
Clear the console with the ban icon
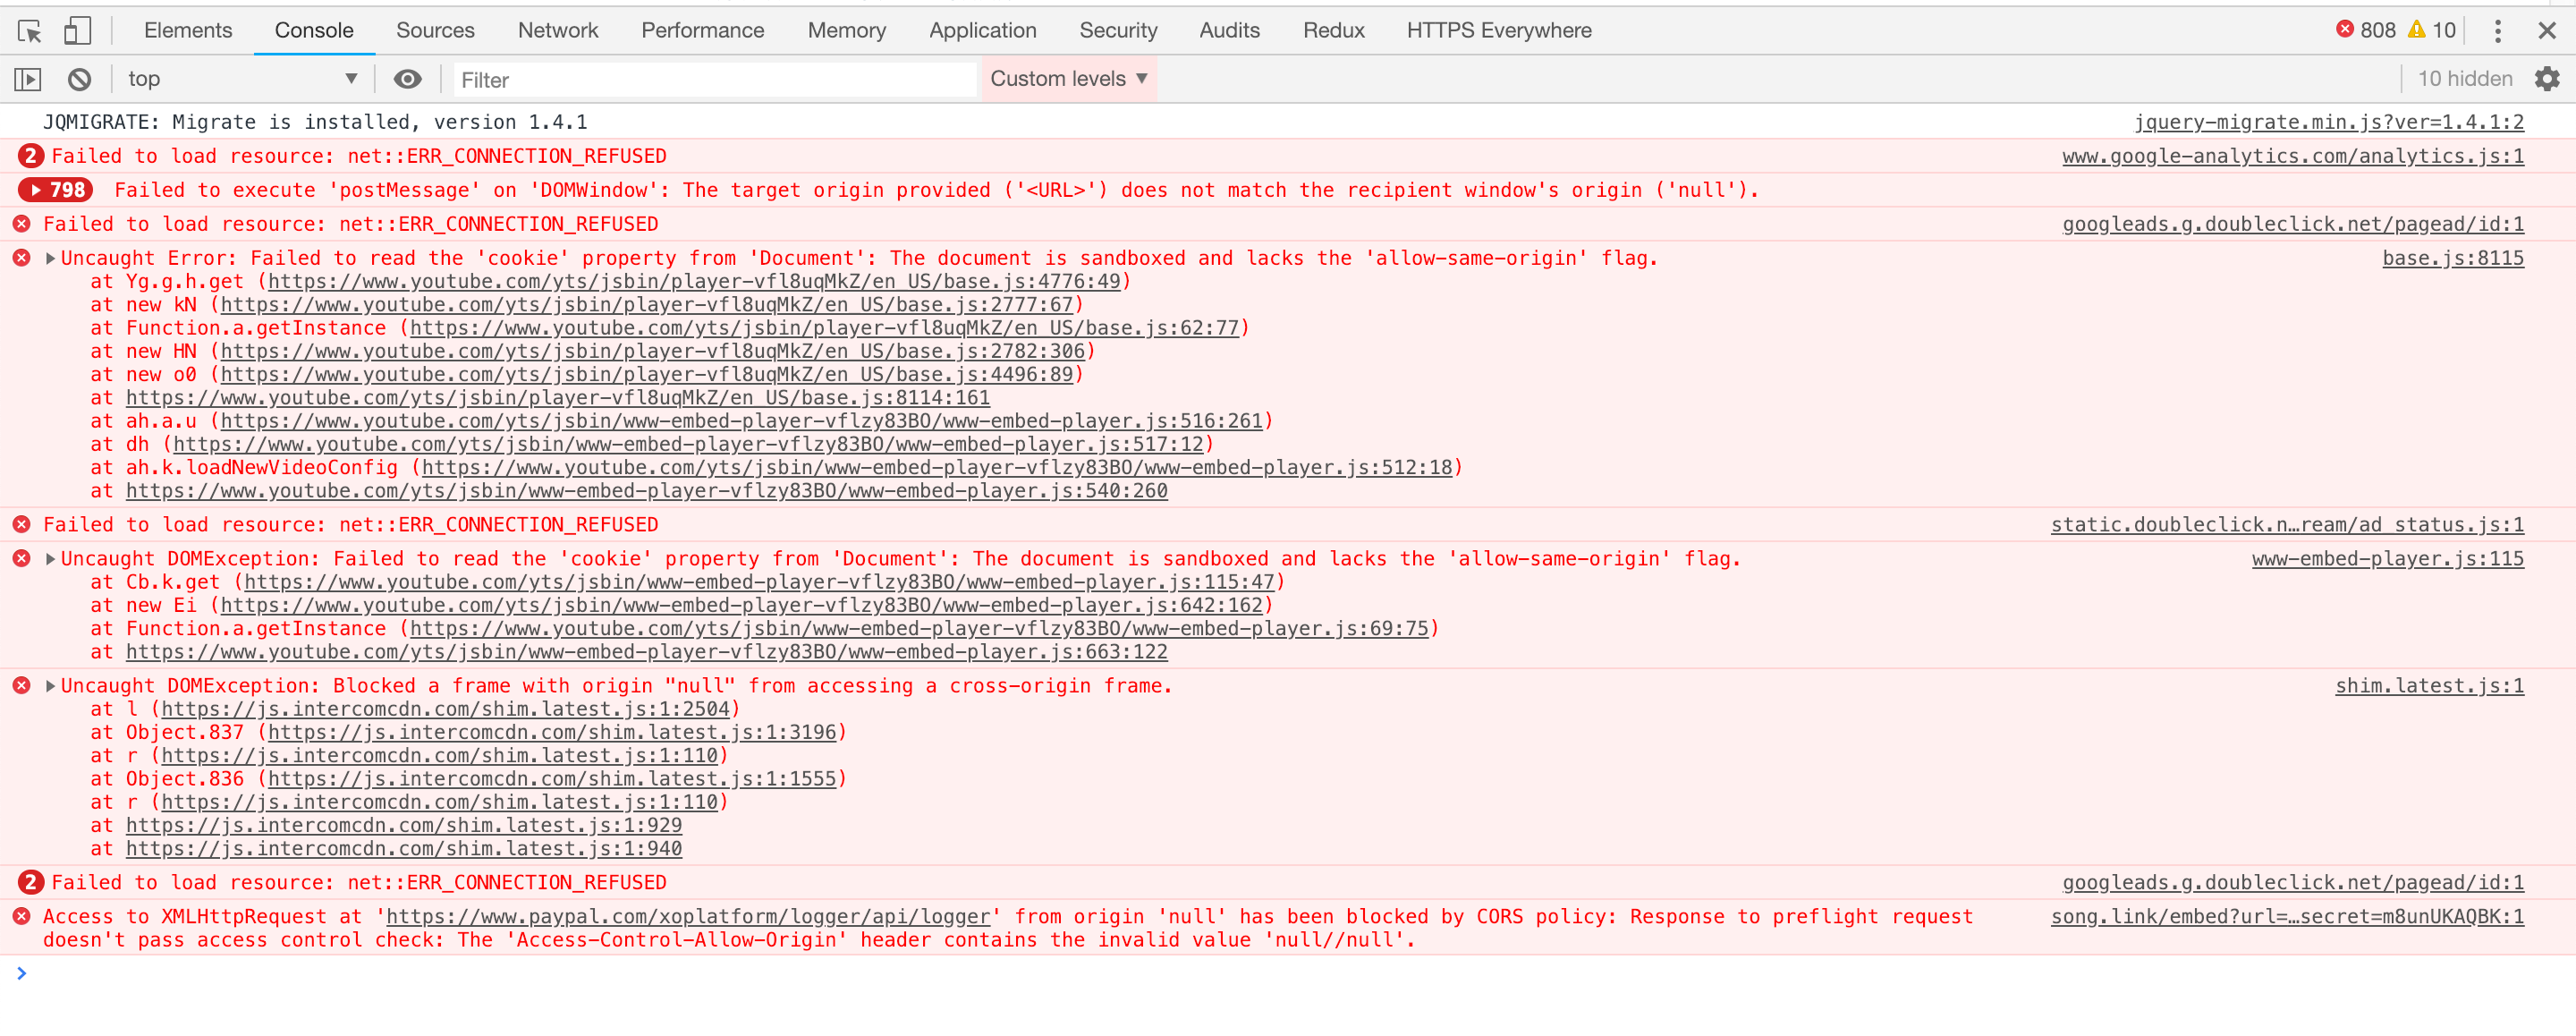[x=80, y=79]
